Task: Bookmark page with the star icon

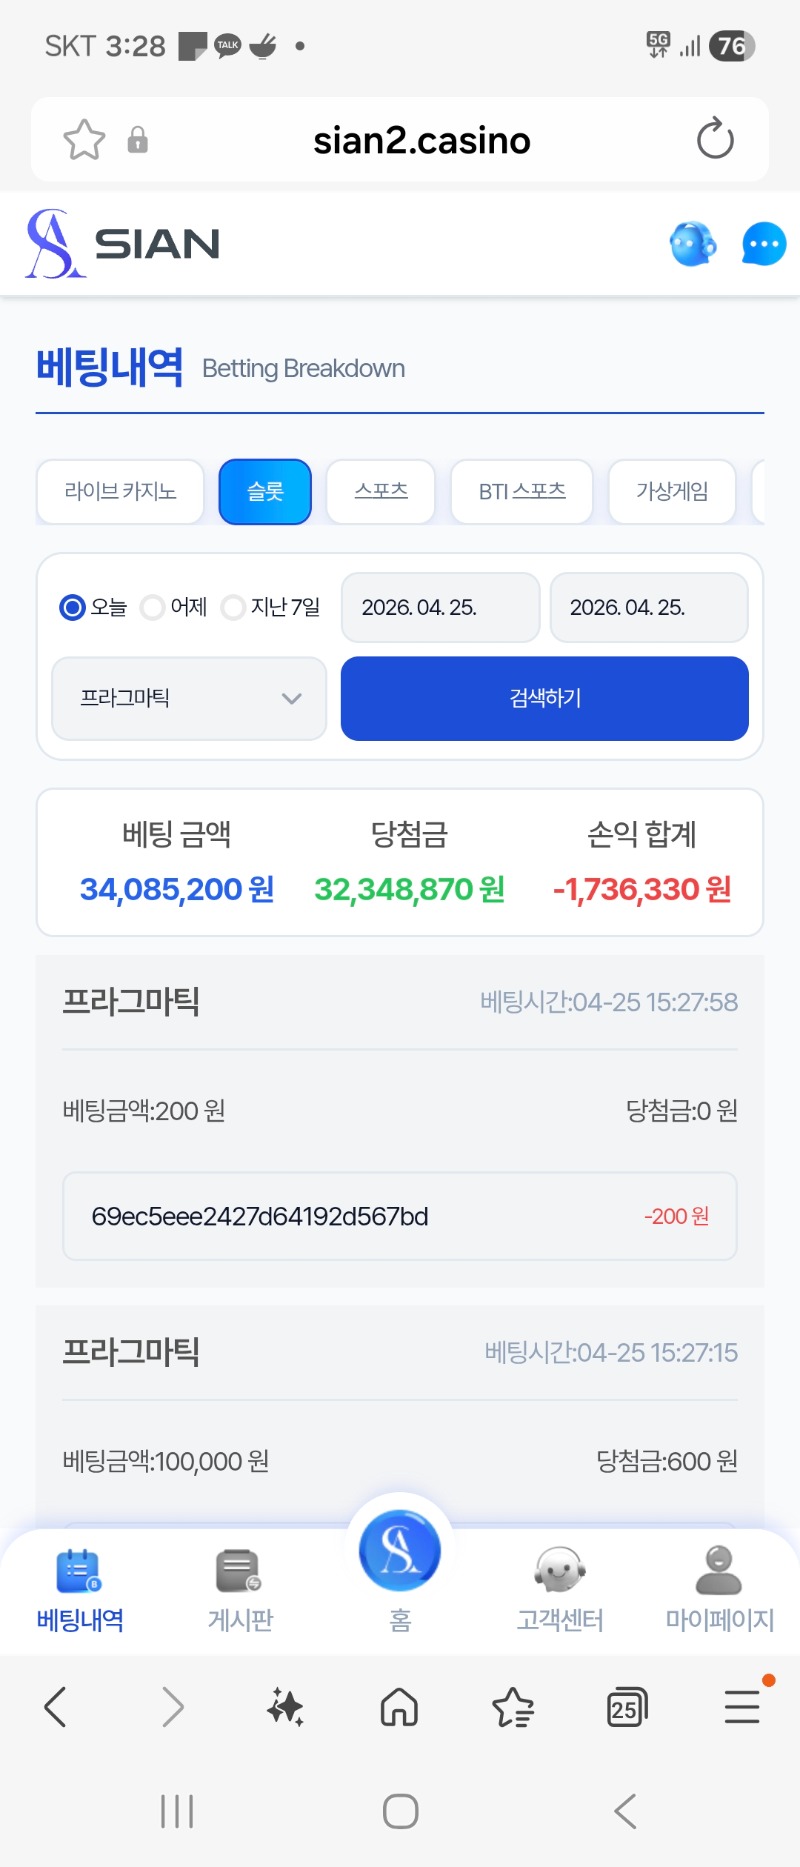Action: [84, 140]
